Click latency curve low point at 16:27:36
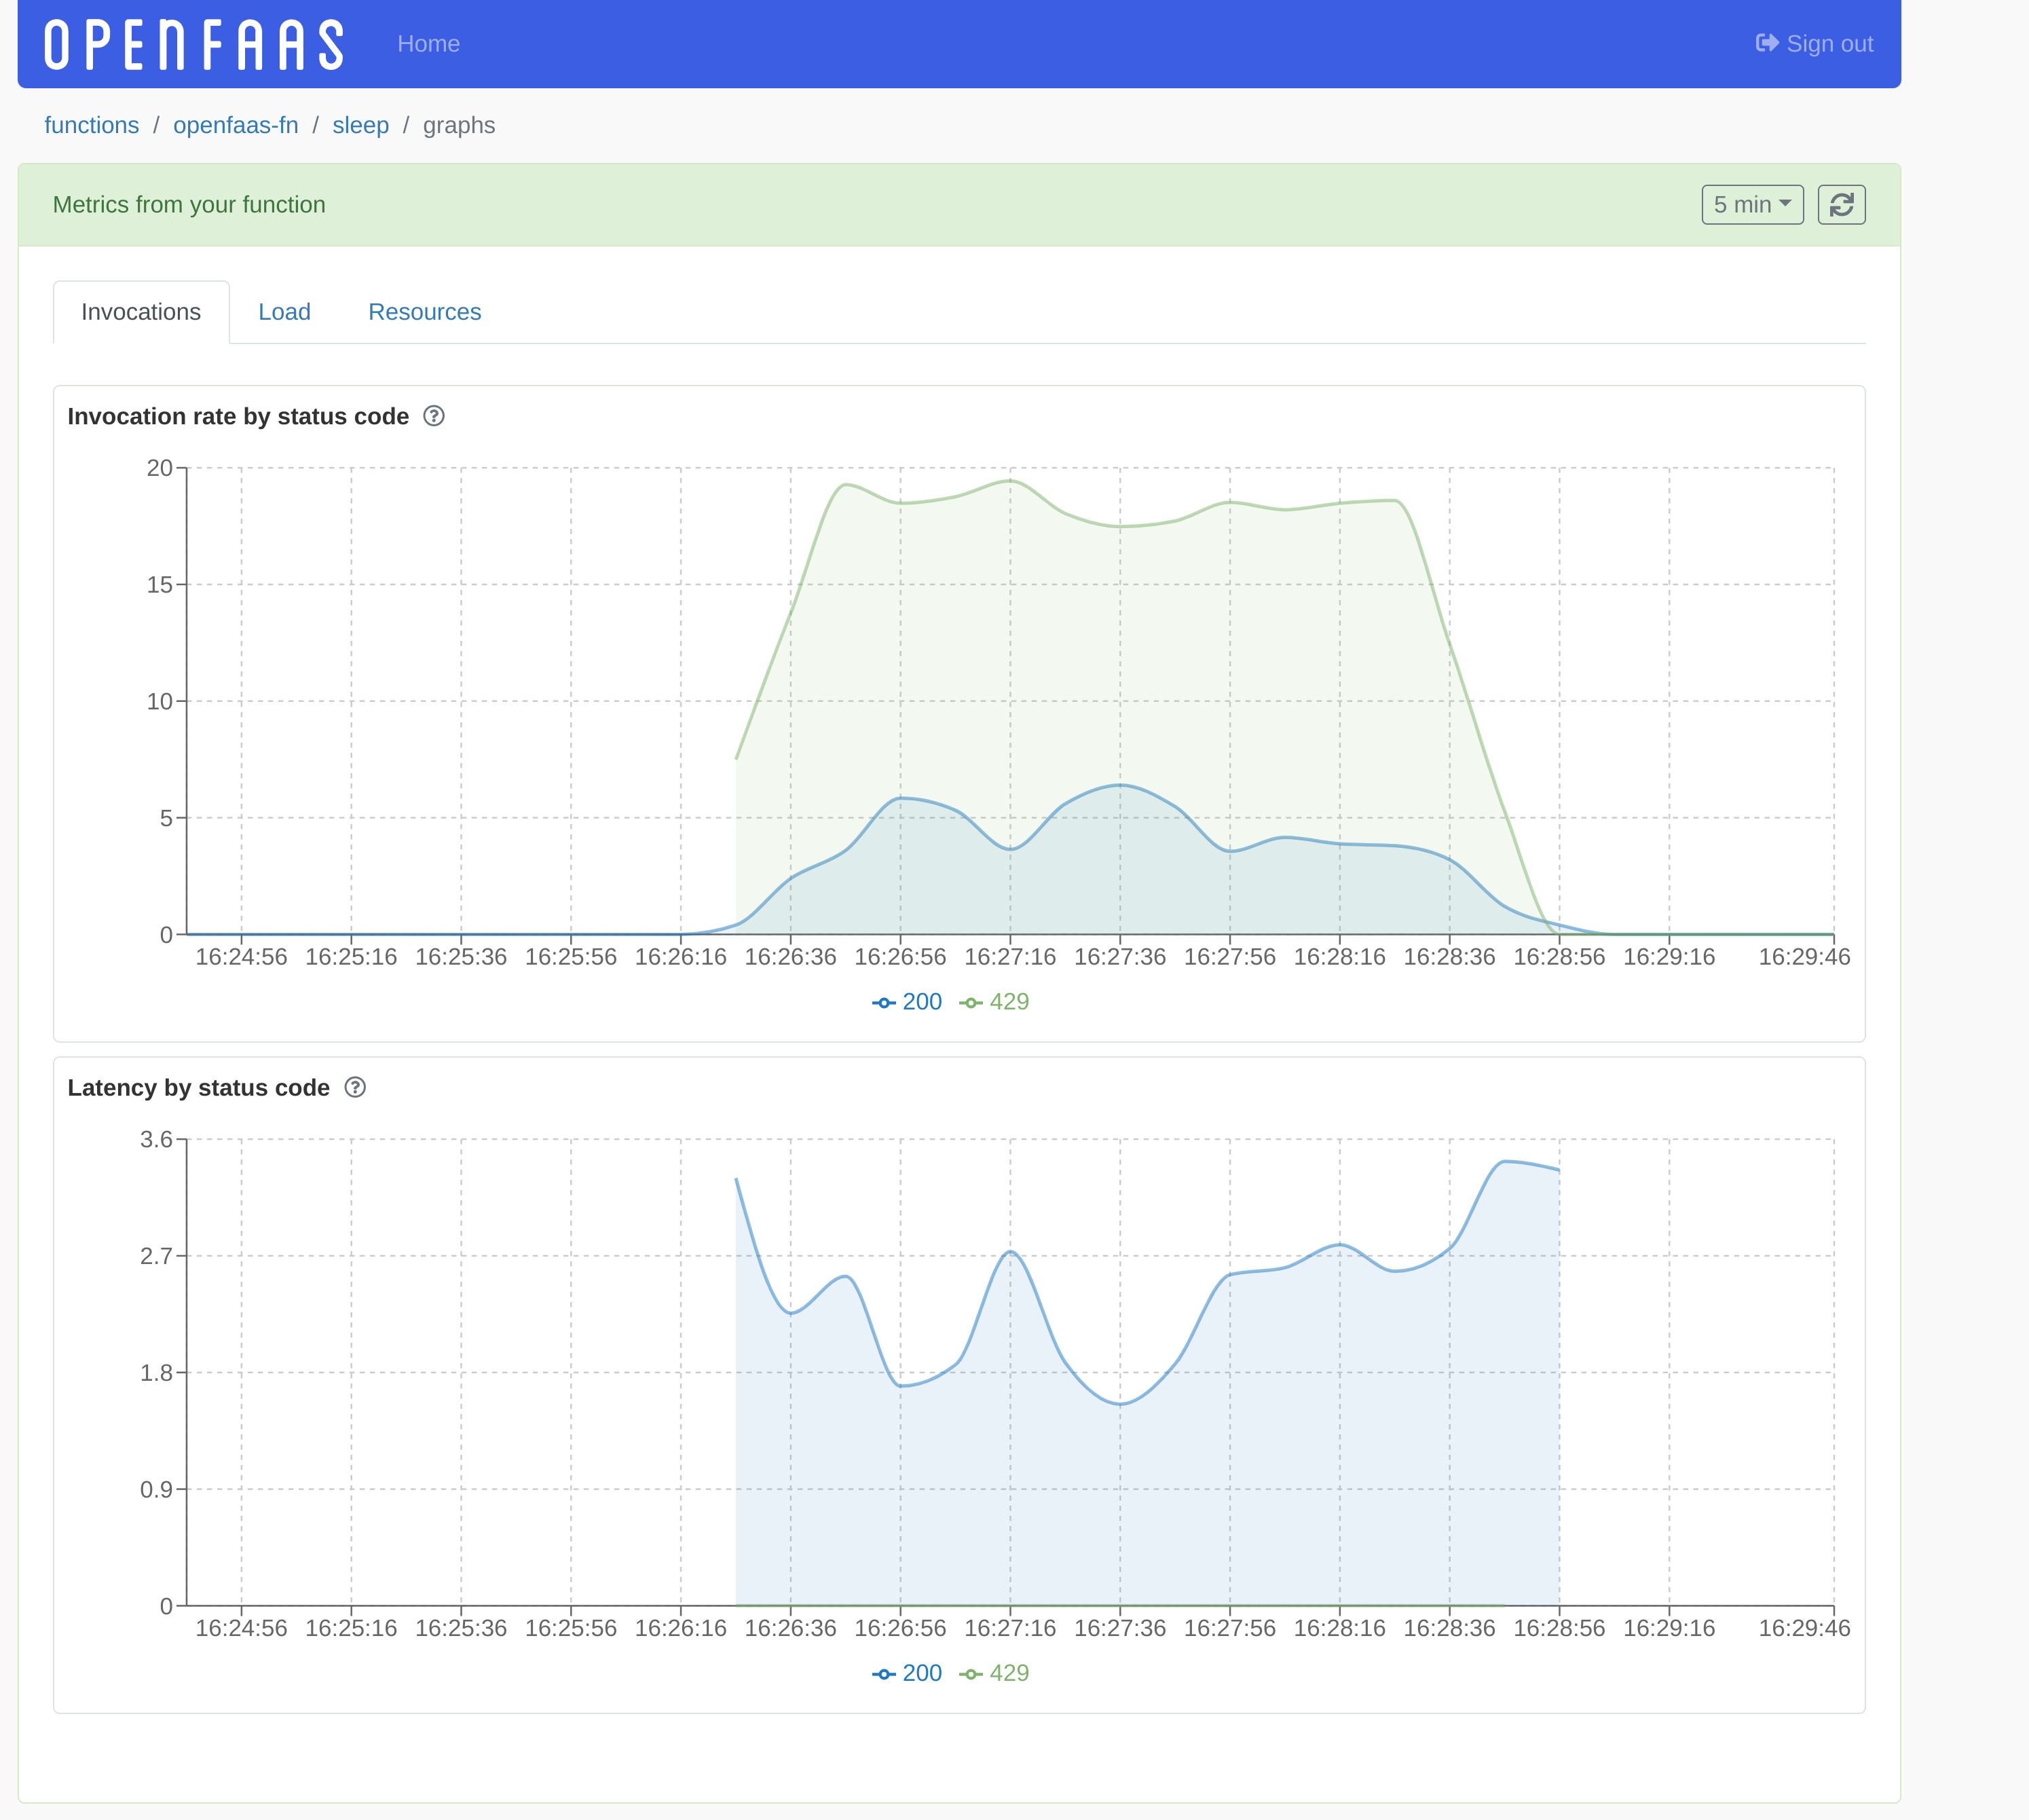Screen dimensions: 2029x1820 1120,1404
